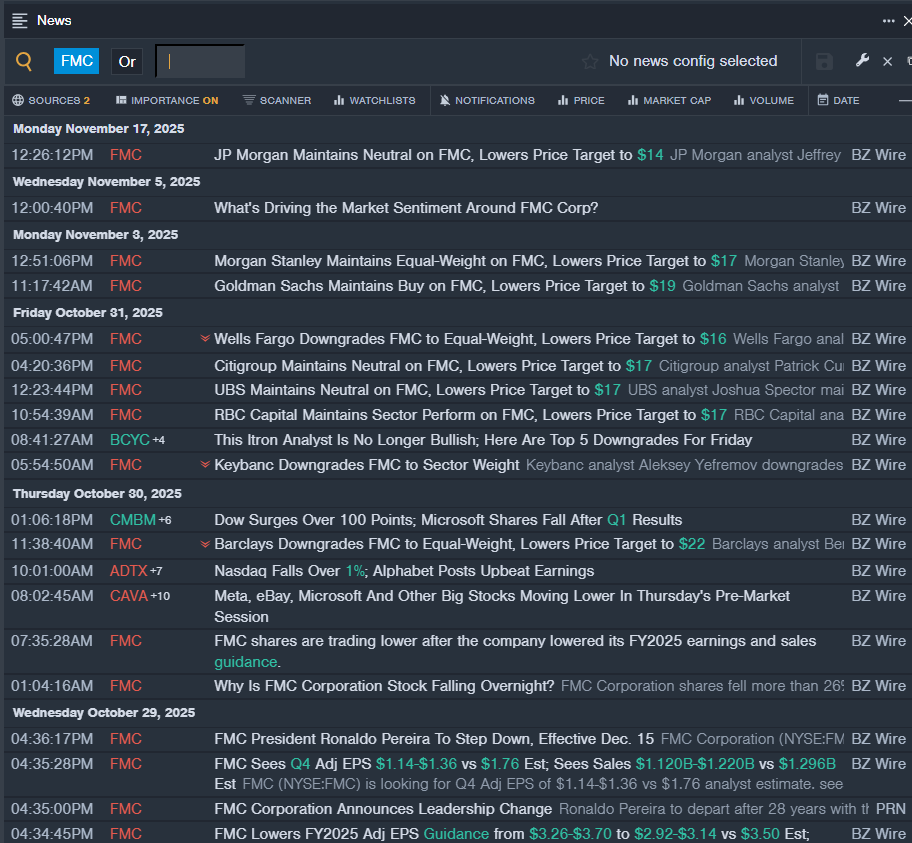Open the Volume filter
This screenshot has width=912, height=843.
[763, 101]
